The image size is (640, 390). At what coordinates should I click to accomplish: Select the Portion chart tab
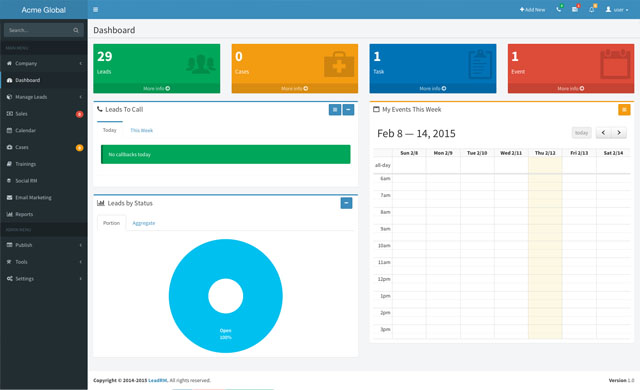[x=111, y=223]
